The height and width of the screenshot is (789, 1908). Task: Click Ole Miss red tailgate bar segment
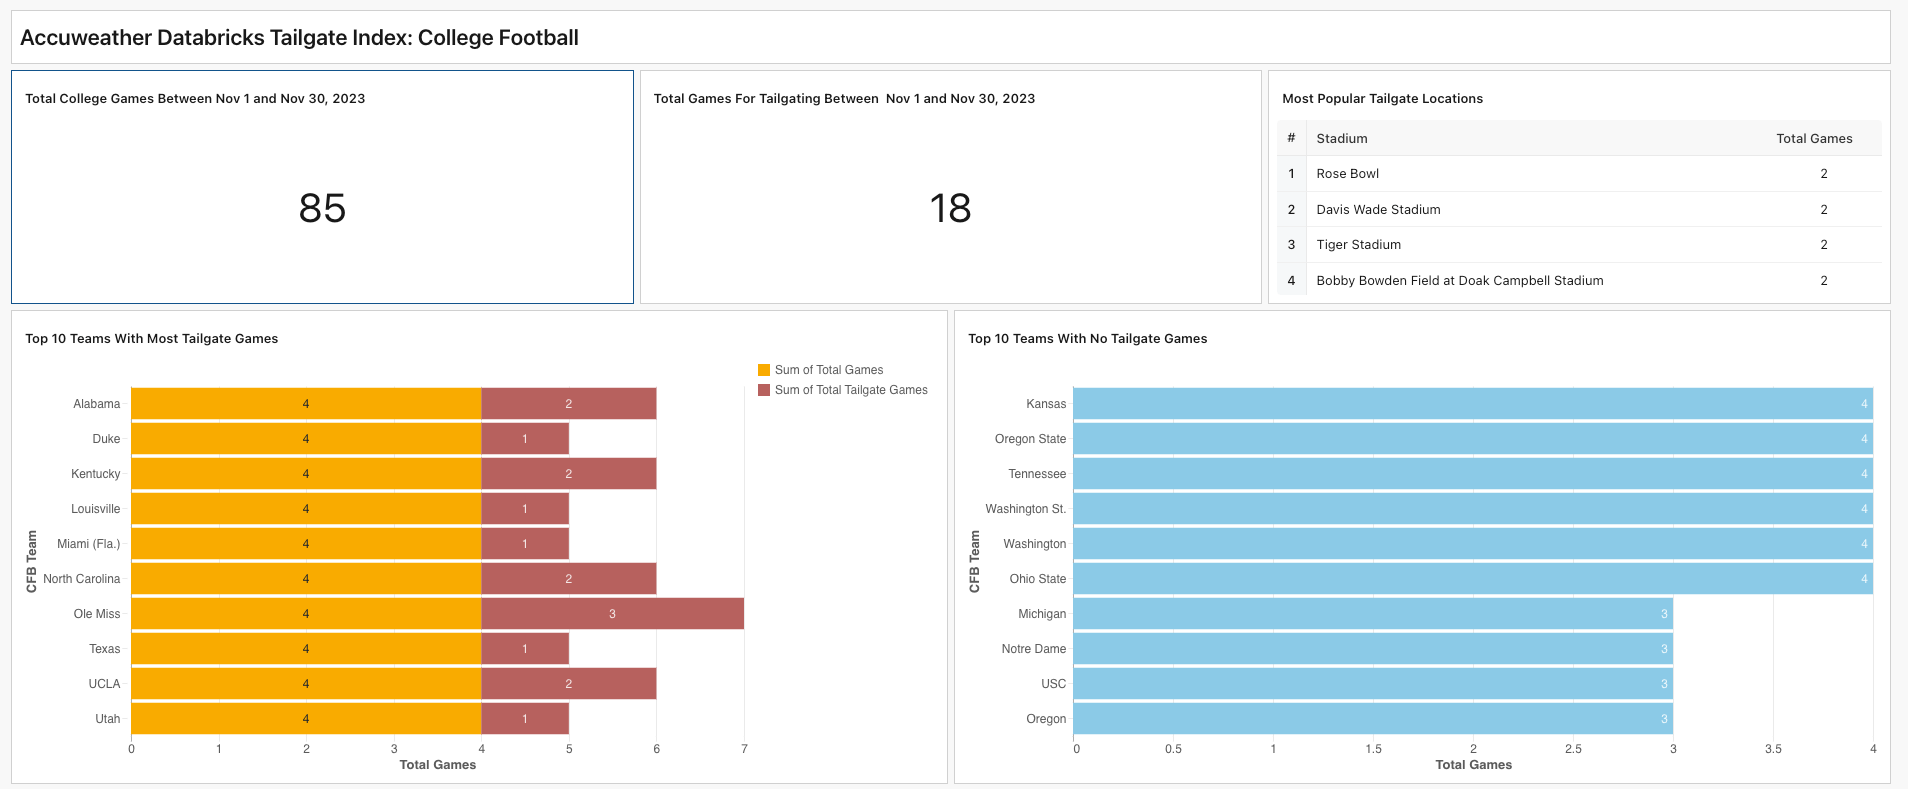(612, 614)
